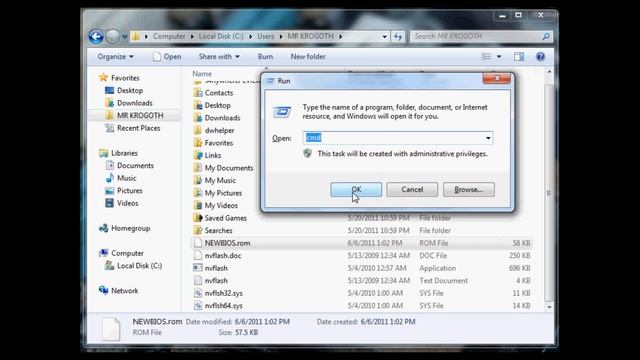Select the nvflash Application file
Image resolution: width=640 pixels, height=360 pixels.
pos(216,268)
